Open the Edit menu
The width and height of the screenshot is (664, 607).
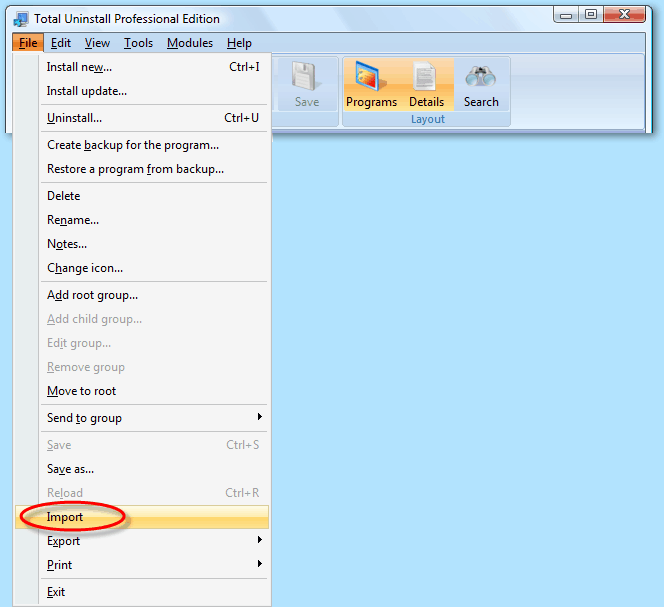[61, 43]
